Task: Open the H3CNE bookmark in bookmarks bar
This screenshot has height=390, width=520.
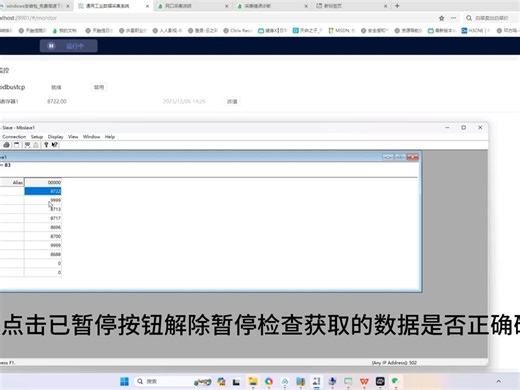Action: pos(476,30)
